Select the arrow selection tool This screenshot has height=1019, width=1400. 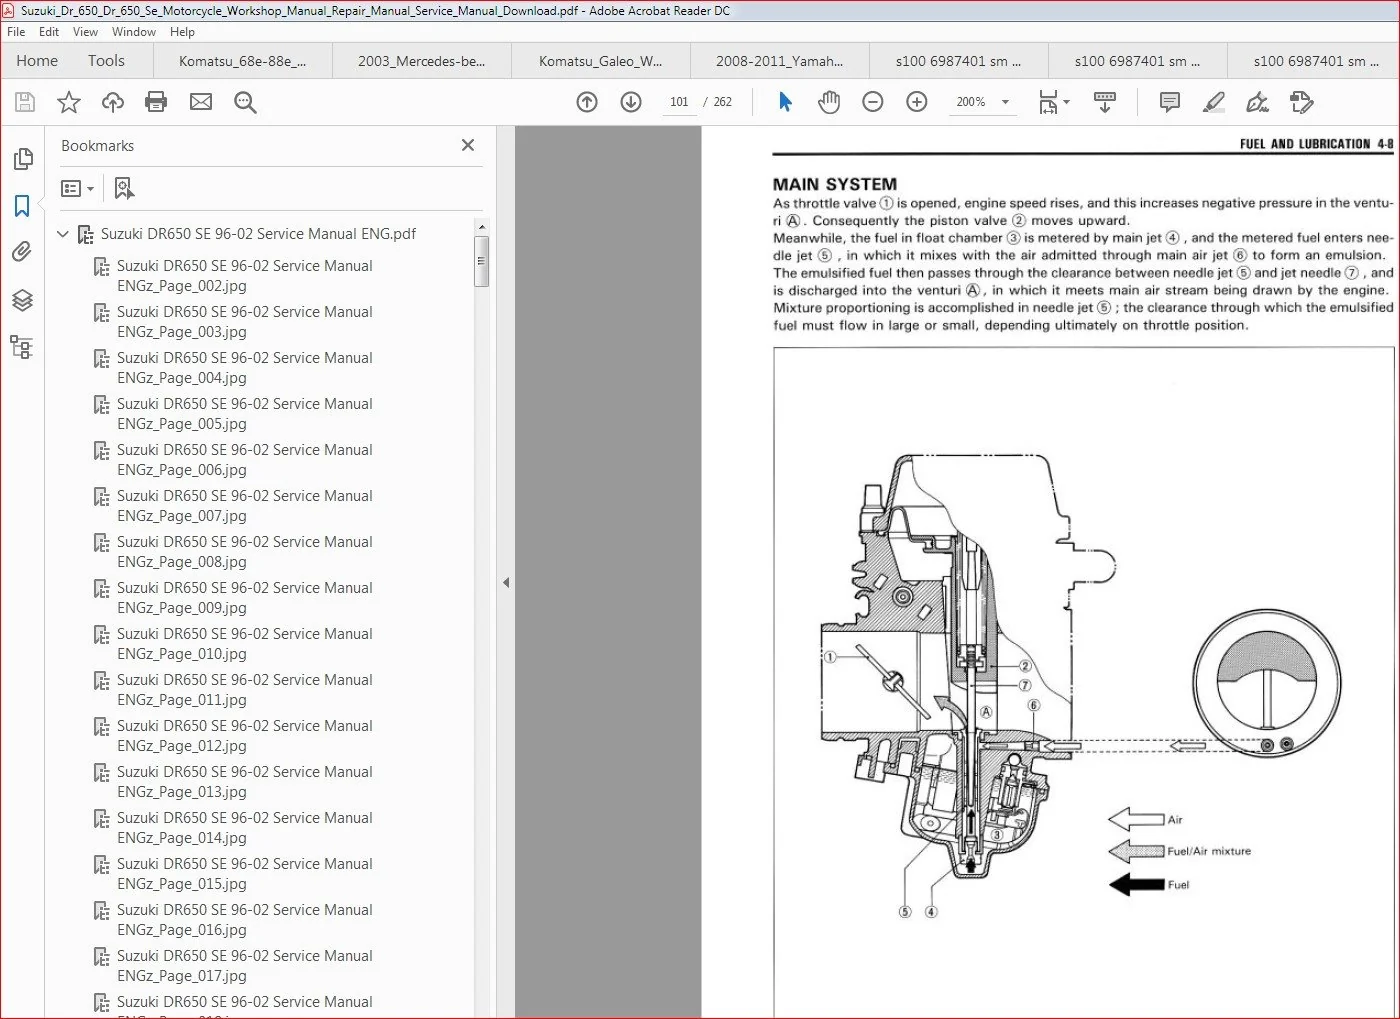[x=785, y=102]
